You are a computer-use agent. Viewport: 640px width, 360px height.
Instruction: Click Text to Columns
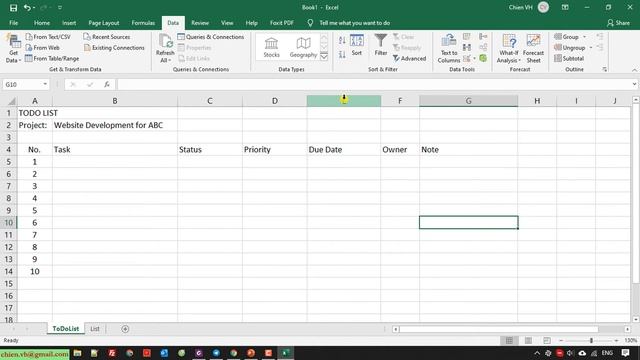pyautogui.click(x=449, y=49)
